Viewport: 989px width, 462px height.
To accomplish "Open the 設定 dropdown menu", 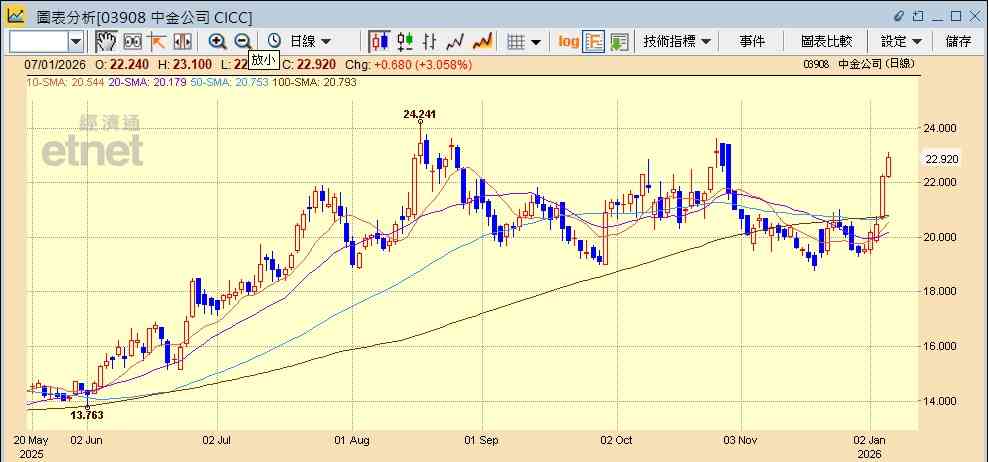I will pyautogui.click(x=901, y=42).
